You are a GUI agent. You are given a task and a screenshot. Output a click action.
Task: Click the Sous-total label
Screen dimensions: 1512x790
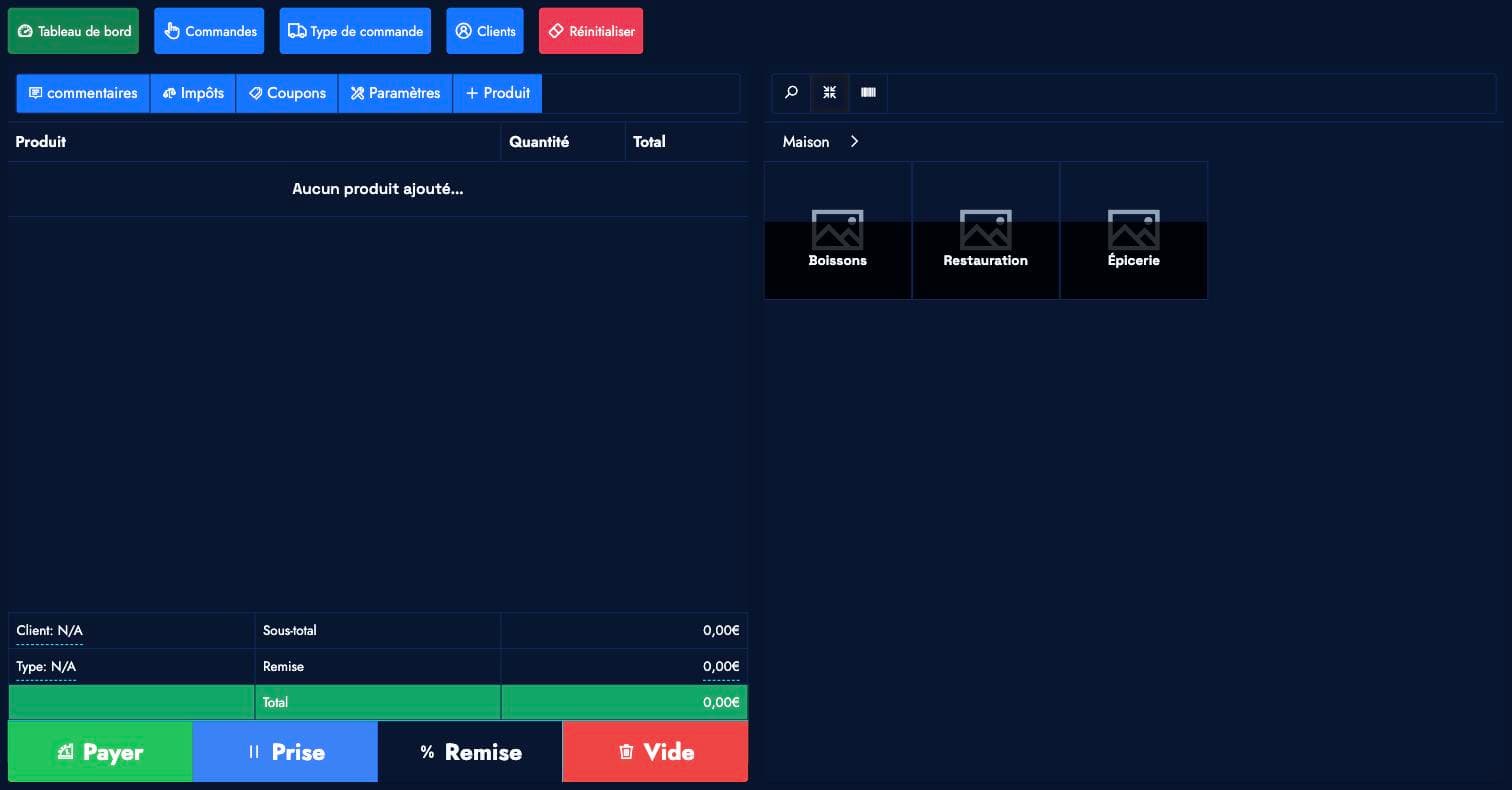pyautogui.click(x=290, y=631)
